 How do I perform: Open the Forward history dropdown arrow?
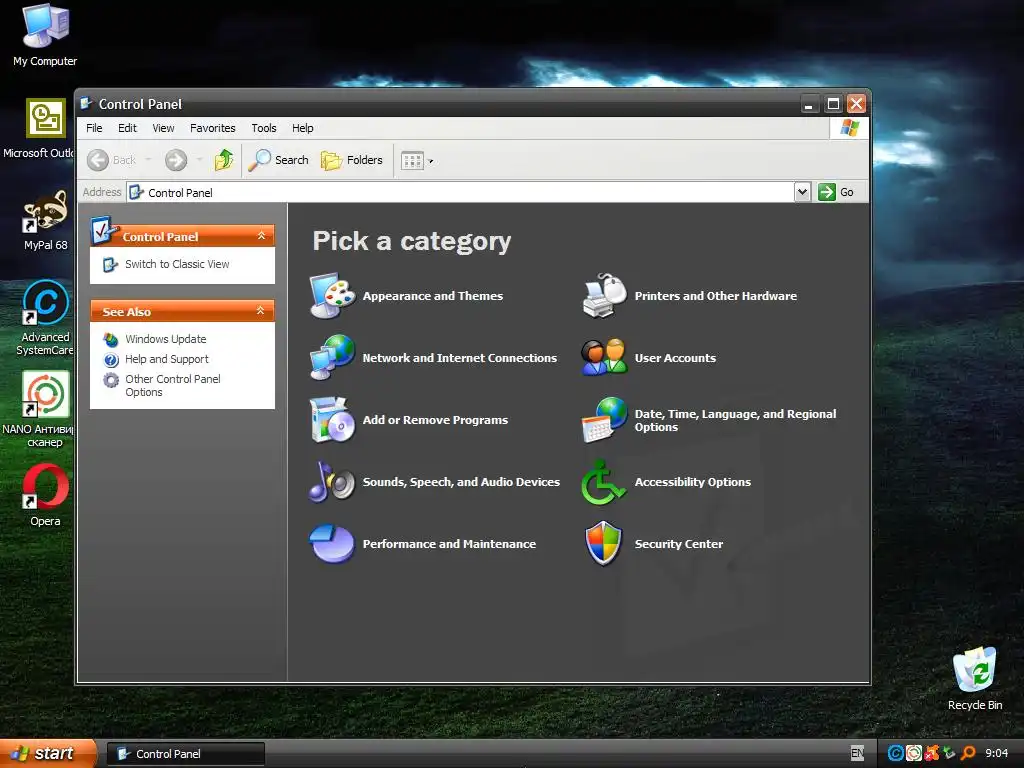tap(199, 160)
